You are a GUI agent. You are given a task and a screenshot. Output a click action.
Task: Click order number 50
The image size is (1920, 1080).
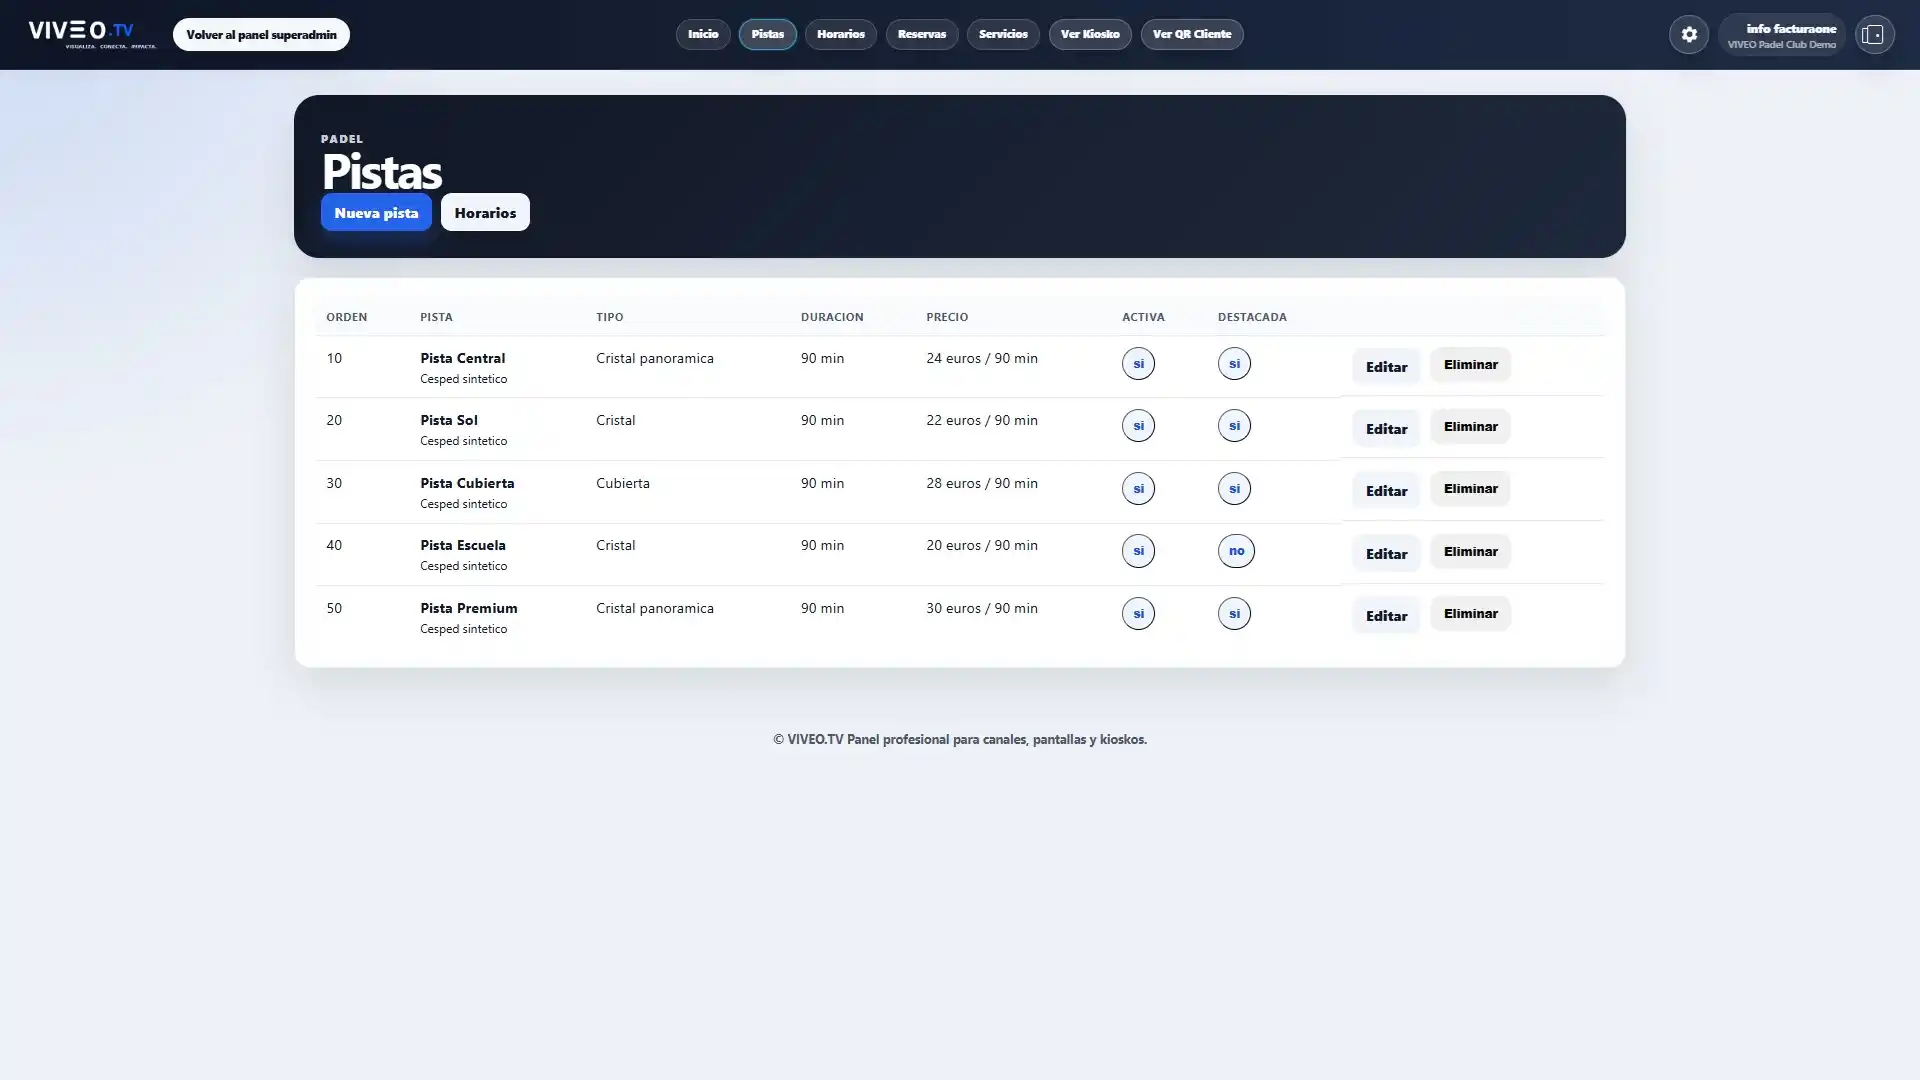334,608
